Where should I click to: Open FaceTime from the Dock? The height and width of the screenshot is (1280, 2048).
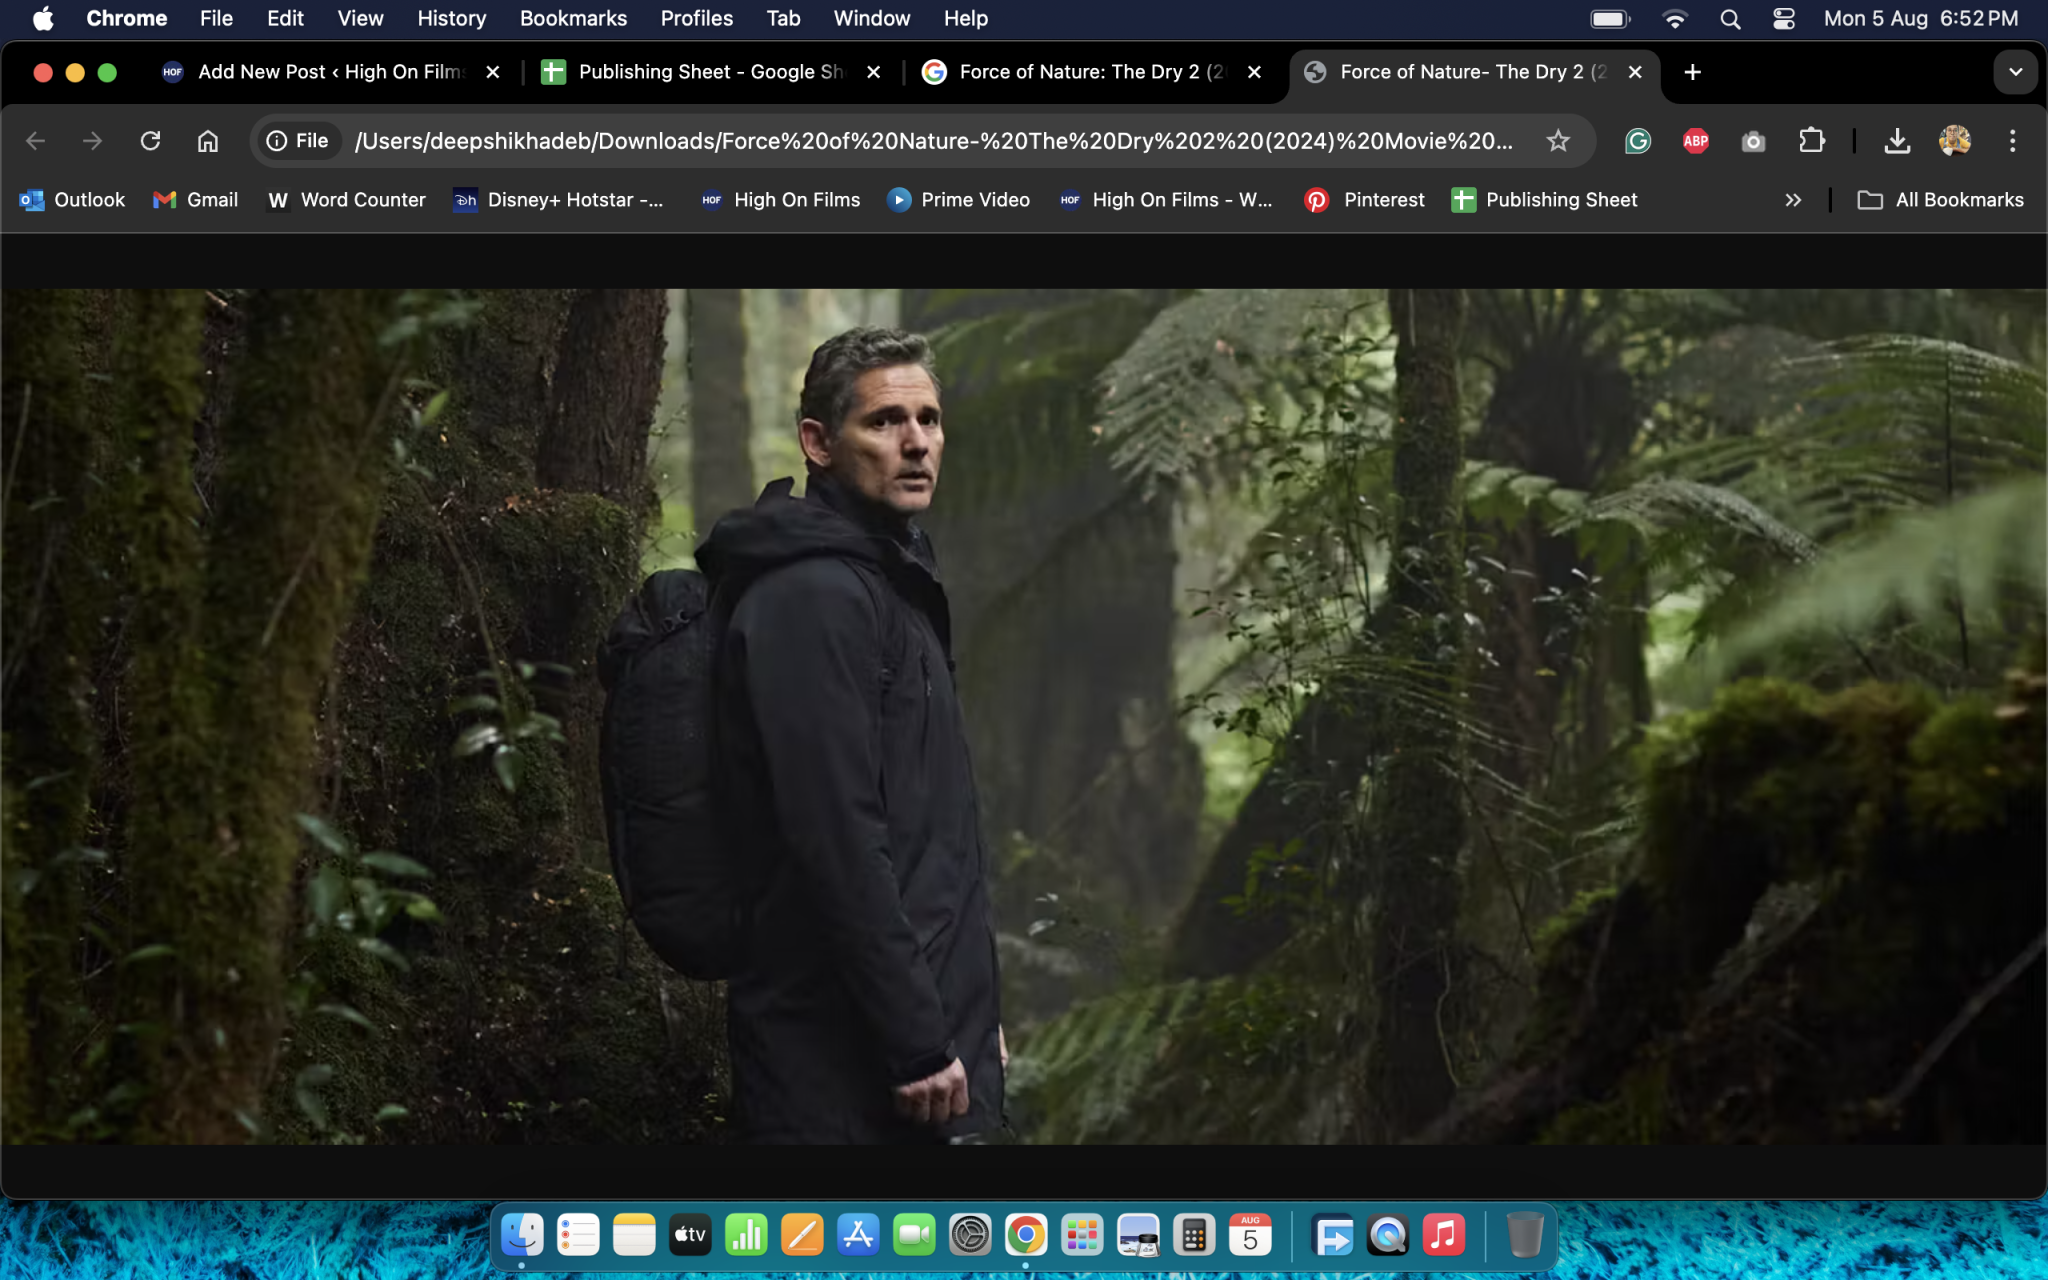(914, 1235)
